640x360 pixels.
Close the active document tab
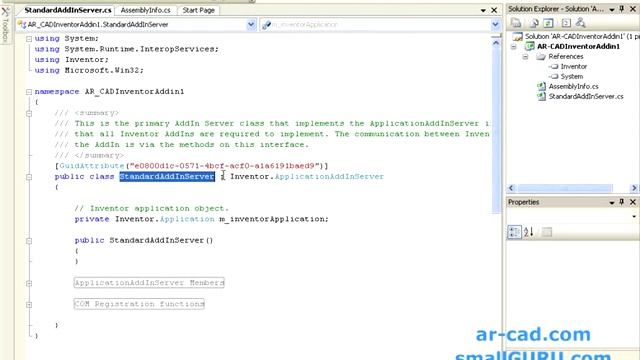(494, 10)
